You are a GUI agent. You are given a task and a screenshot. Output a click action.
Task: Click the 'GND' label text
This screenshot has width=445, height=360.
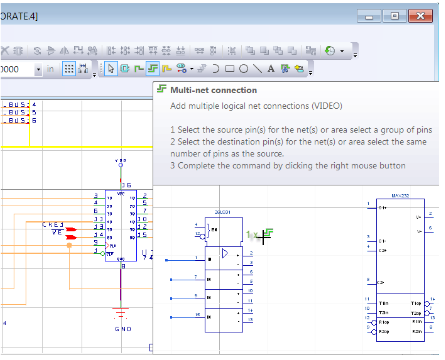pyautogui.click(x=123, y=329)
